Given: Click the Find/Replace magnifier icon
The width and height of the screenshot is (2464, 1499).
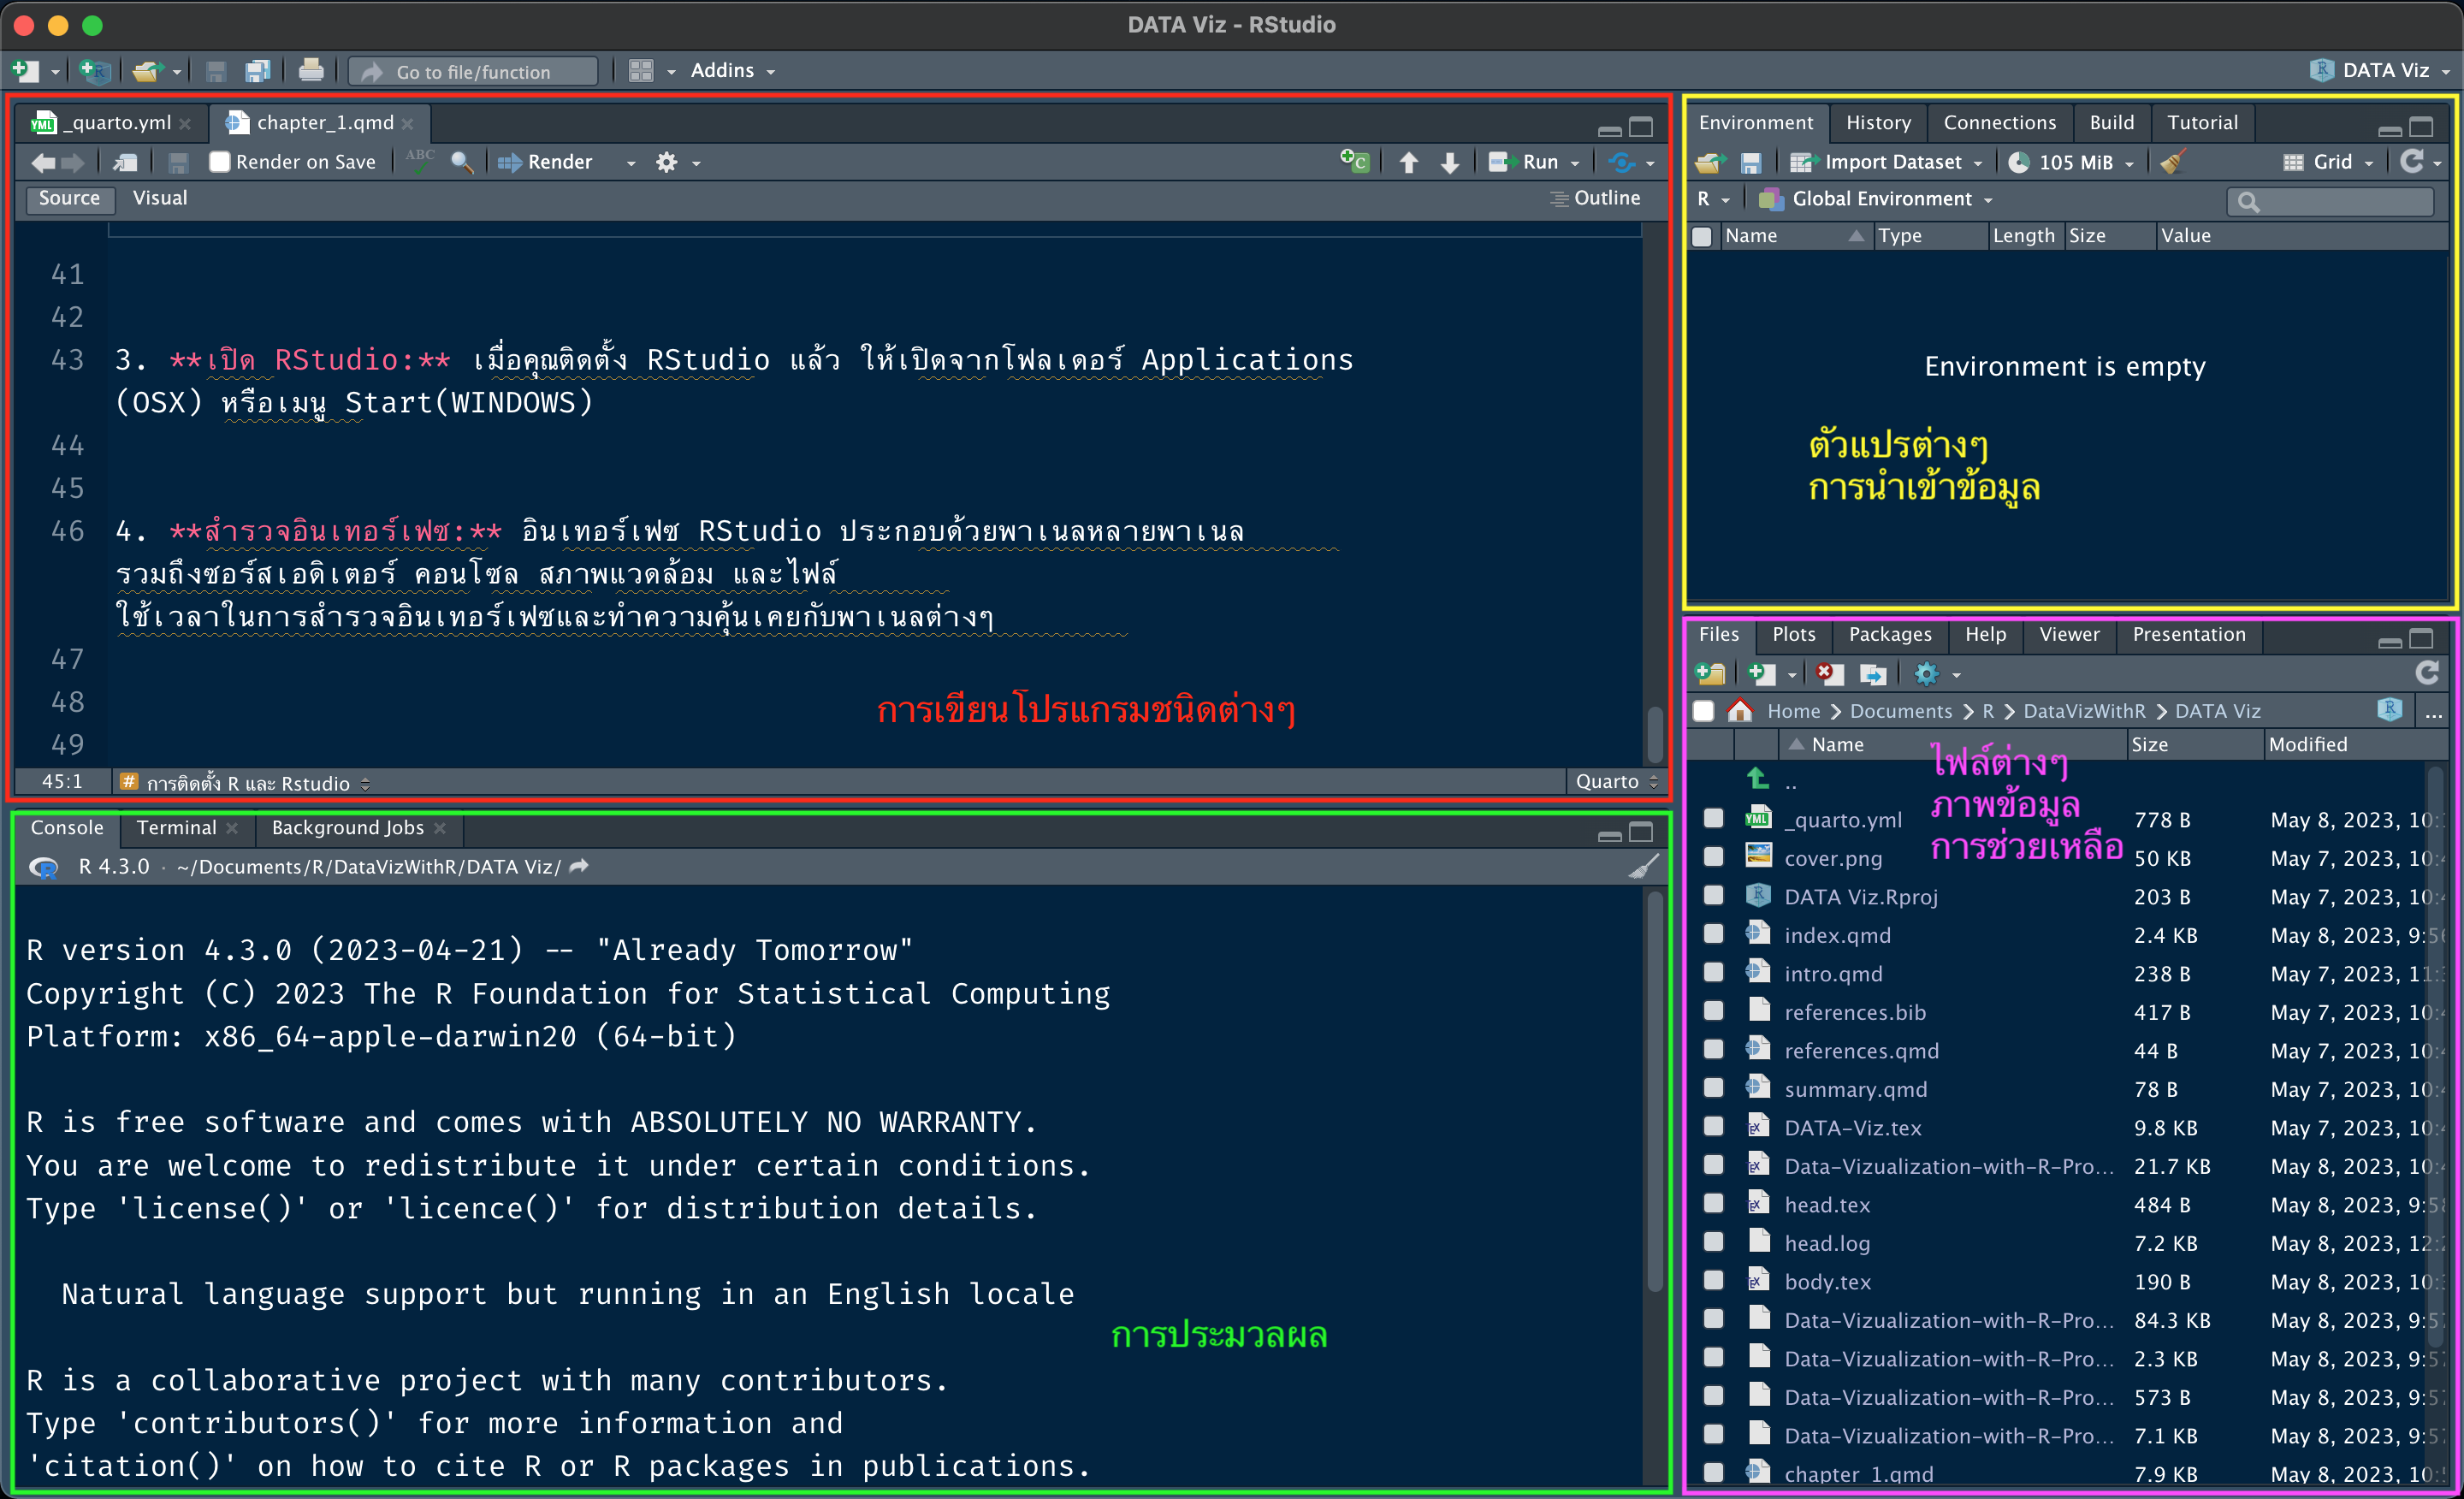Looking at the screenshot, I should (x=462, y=161).
